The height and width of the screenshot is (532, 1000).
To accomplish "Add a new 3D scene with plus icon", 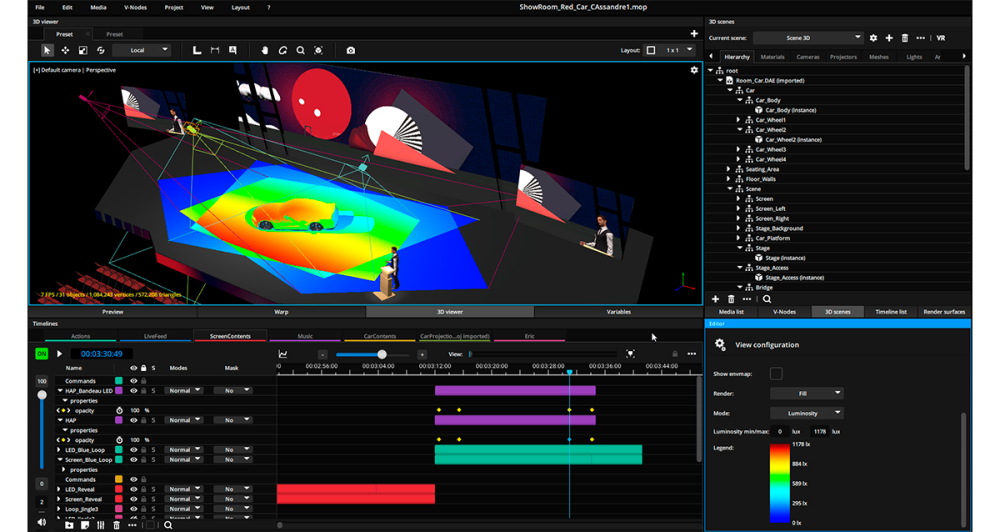I will pyautogui.click(x=889, y=38).
